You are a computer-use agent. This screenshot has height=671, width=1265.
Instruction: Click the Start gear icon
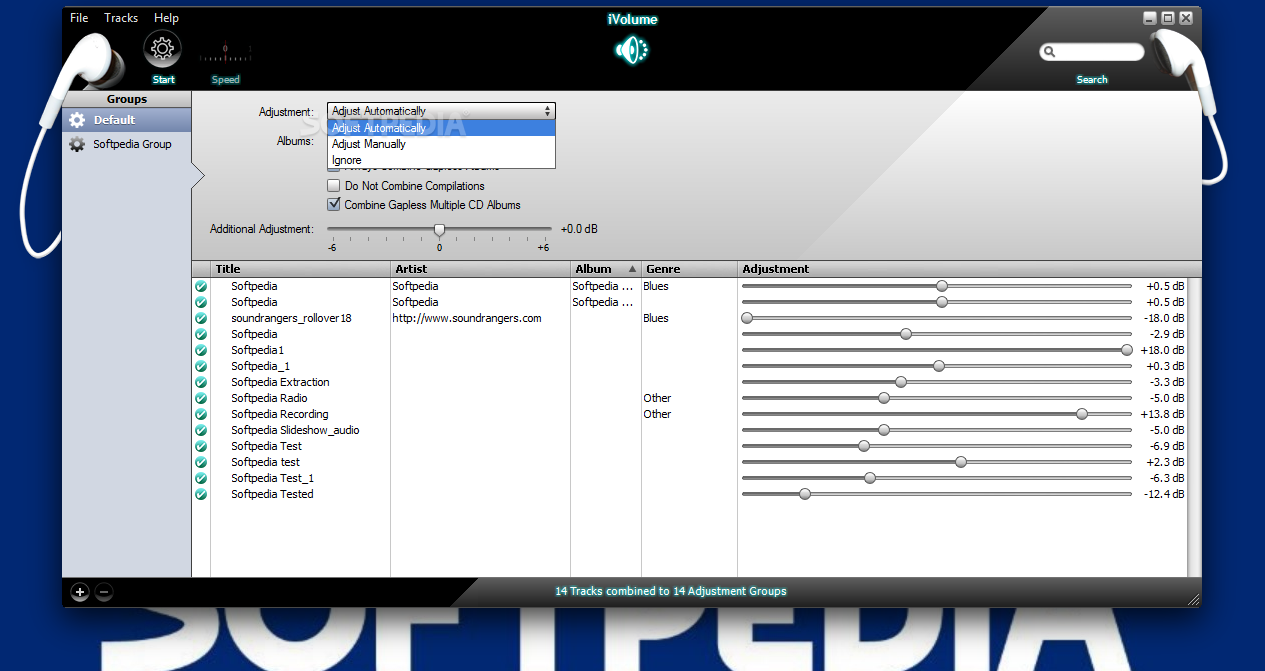tap(163, 49)
